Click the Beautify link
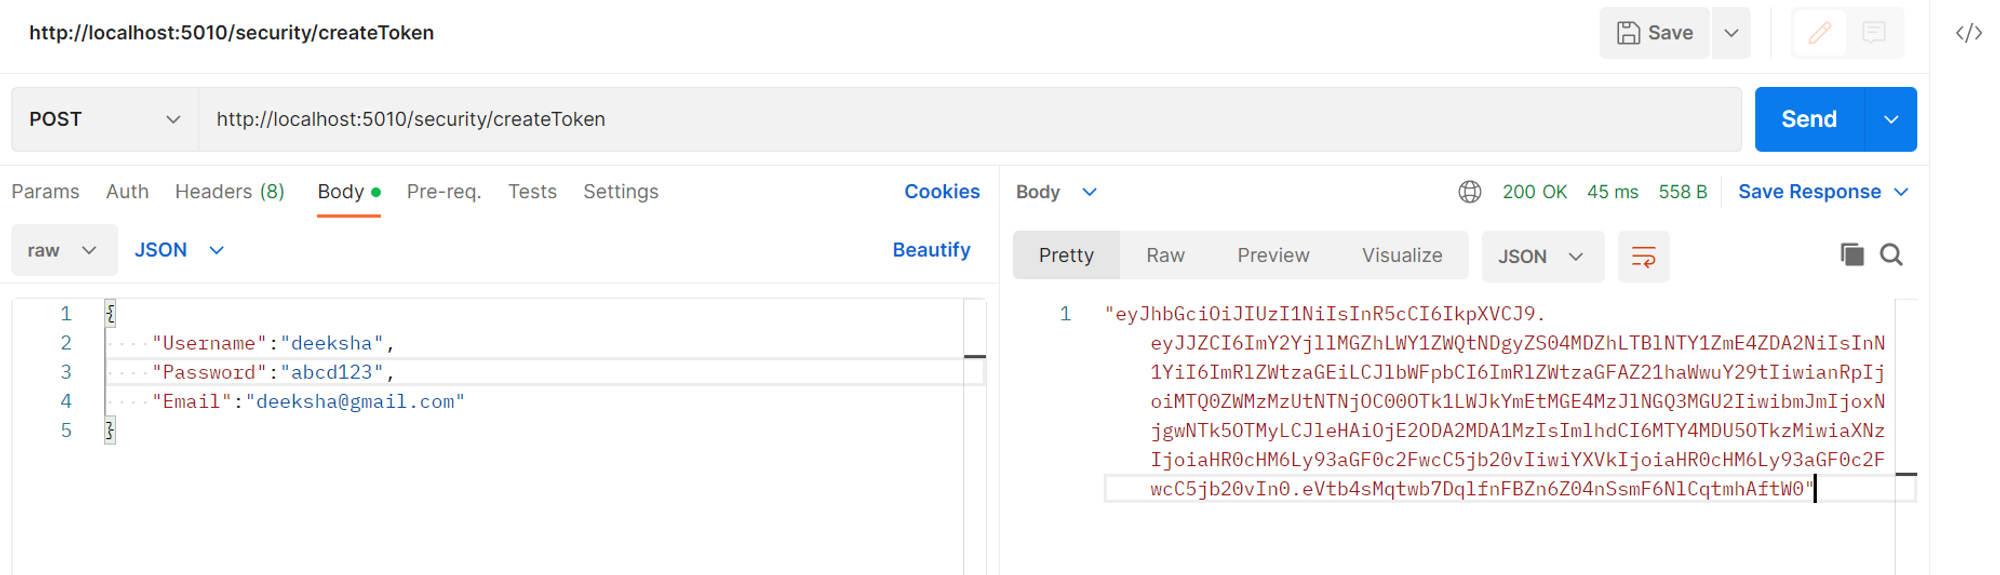 [x=931, y=250]
